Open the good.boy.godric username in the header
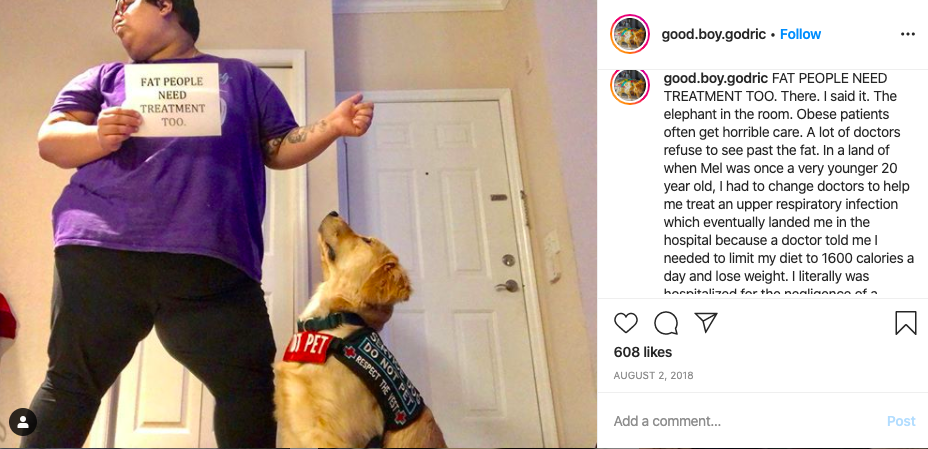 point(714,34)
